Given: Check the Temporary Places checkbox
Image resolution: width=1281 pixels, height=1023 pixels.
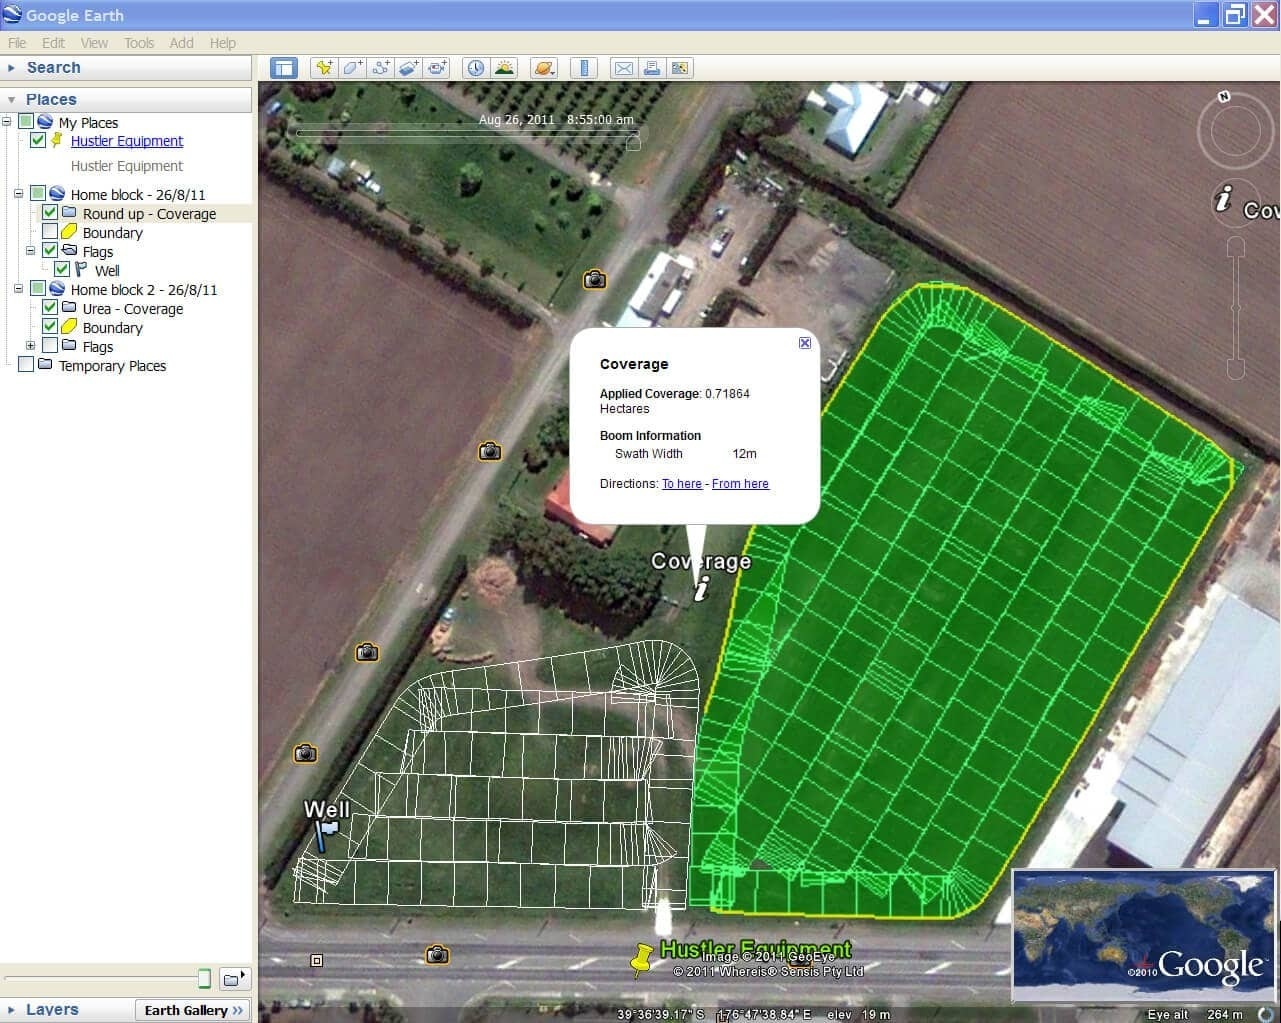Looking at the screenshot, I should [26, 365].
